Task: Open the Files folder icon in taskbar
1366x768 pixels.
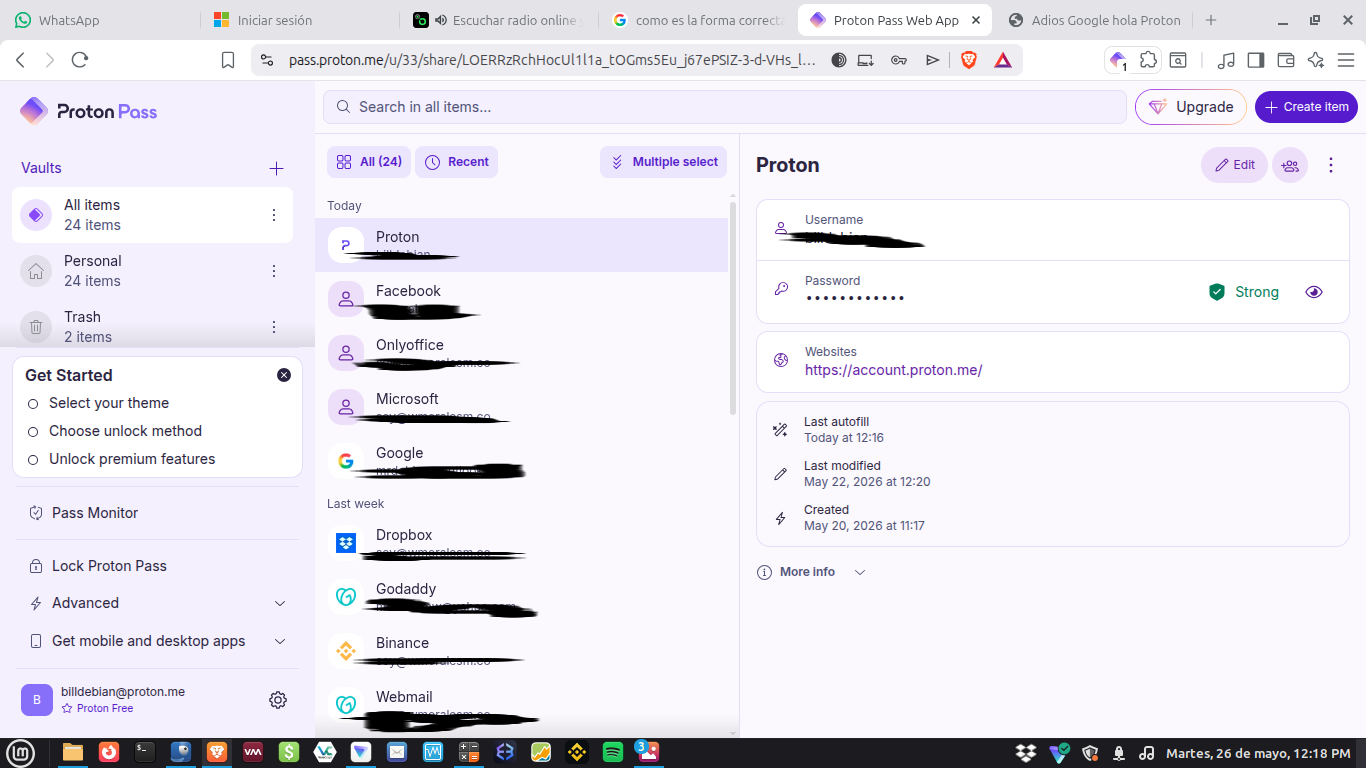Action: click(73, 752)
